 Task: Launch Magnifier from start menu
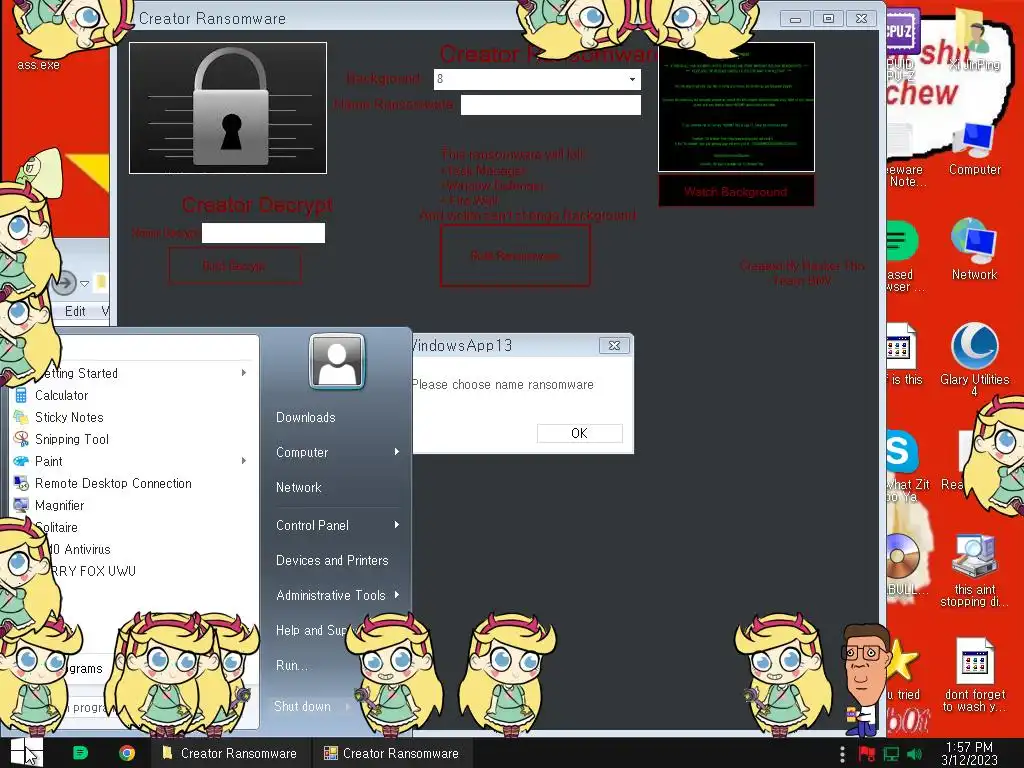(59, 505)
